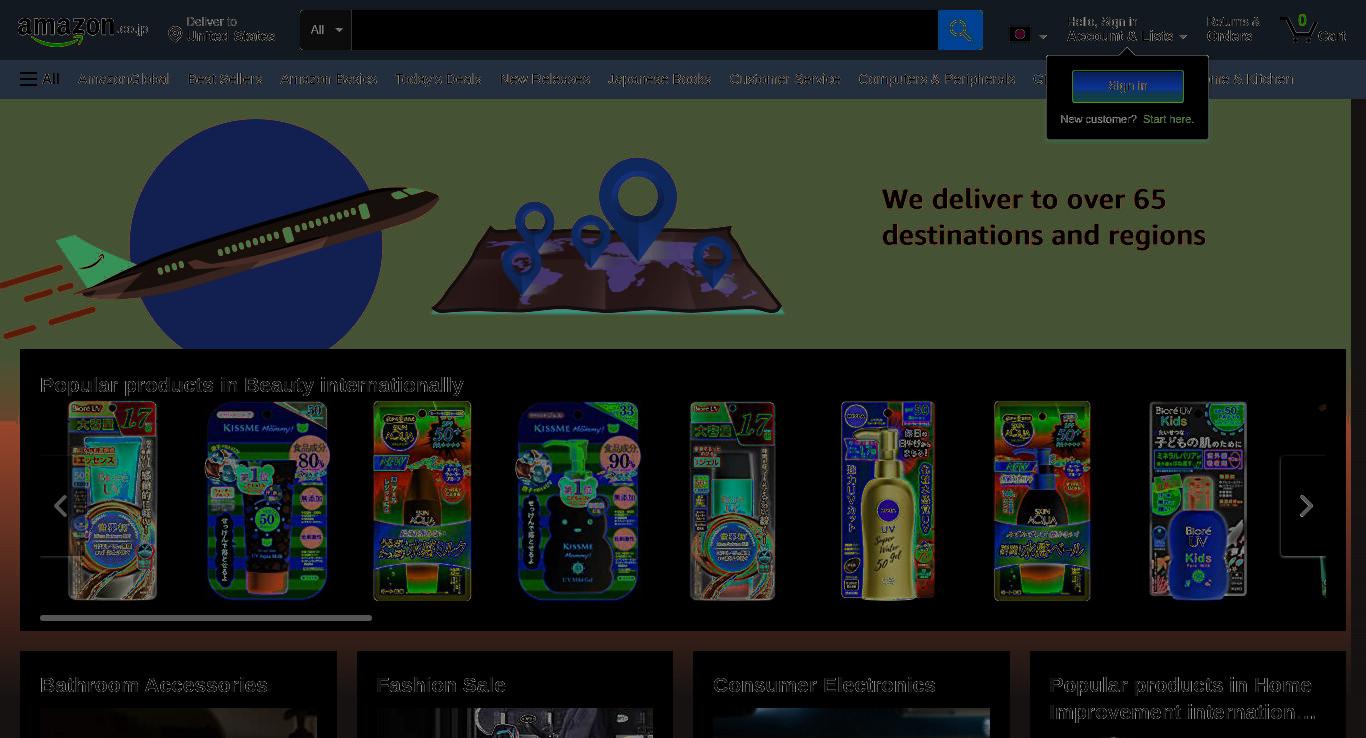Click the location pin Deliver to United States

(x=221, y=29)
